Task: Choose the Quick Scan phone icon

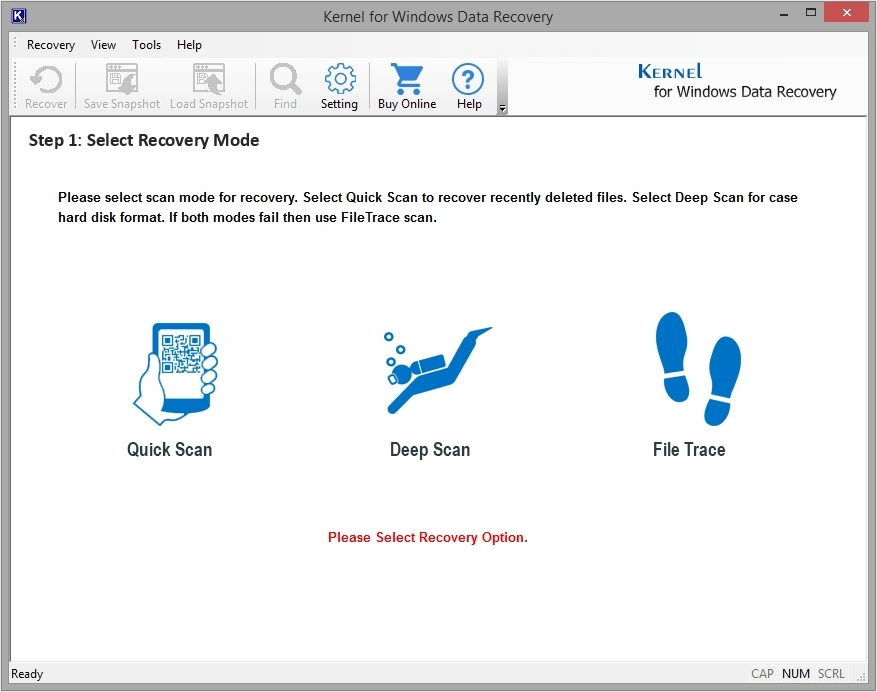Action: [176, 374]
